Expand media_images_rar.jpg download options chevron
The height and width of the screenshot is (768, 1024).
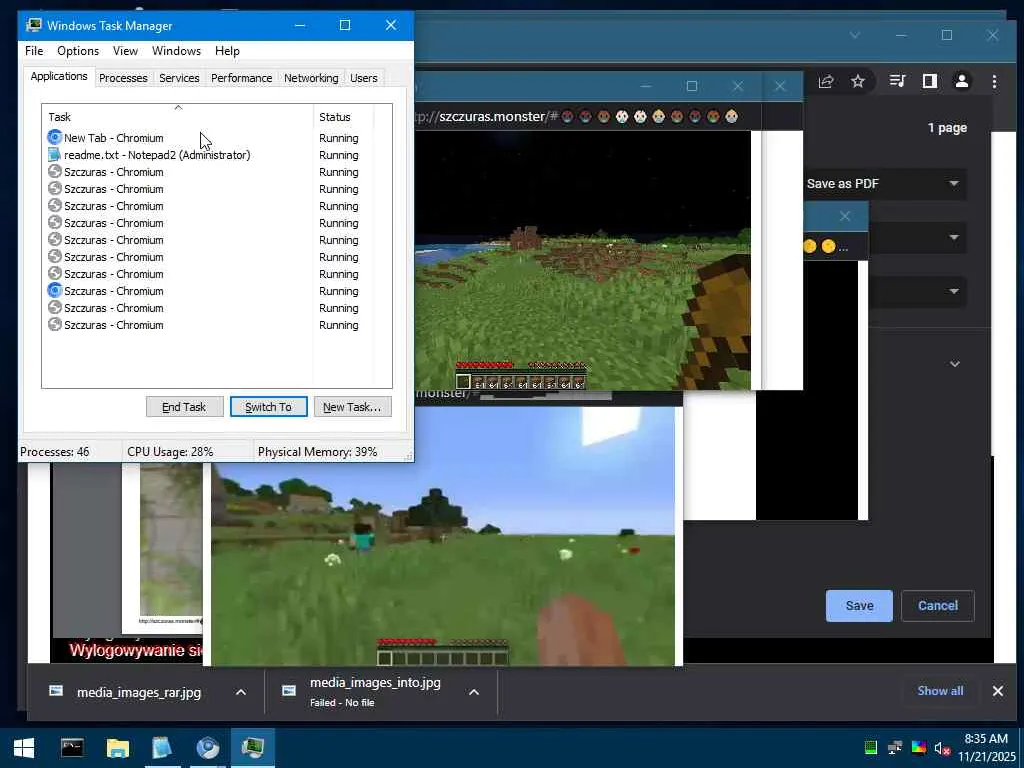pos(240,692)
